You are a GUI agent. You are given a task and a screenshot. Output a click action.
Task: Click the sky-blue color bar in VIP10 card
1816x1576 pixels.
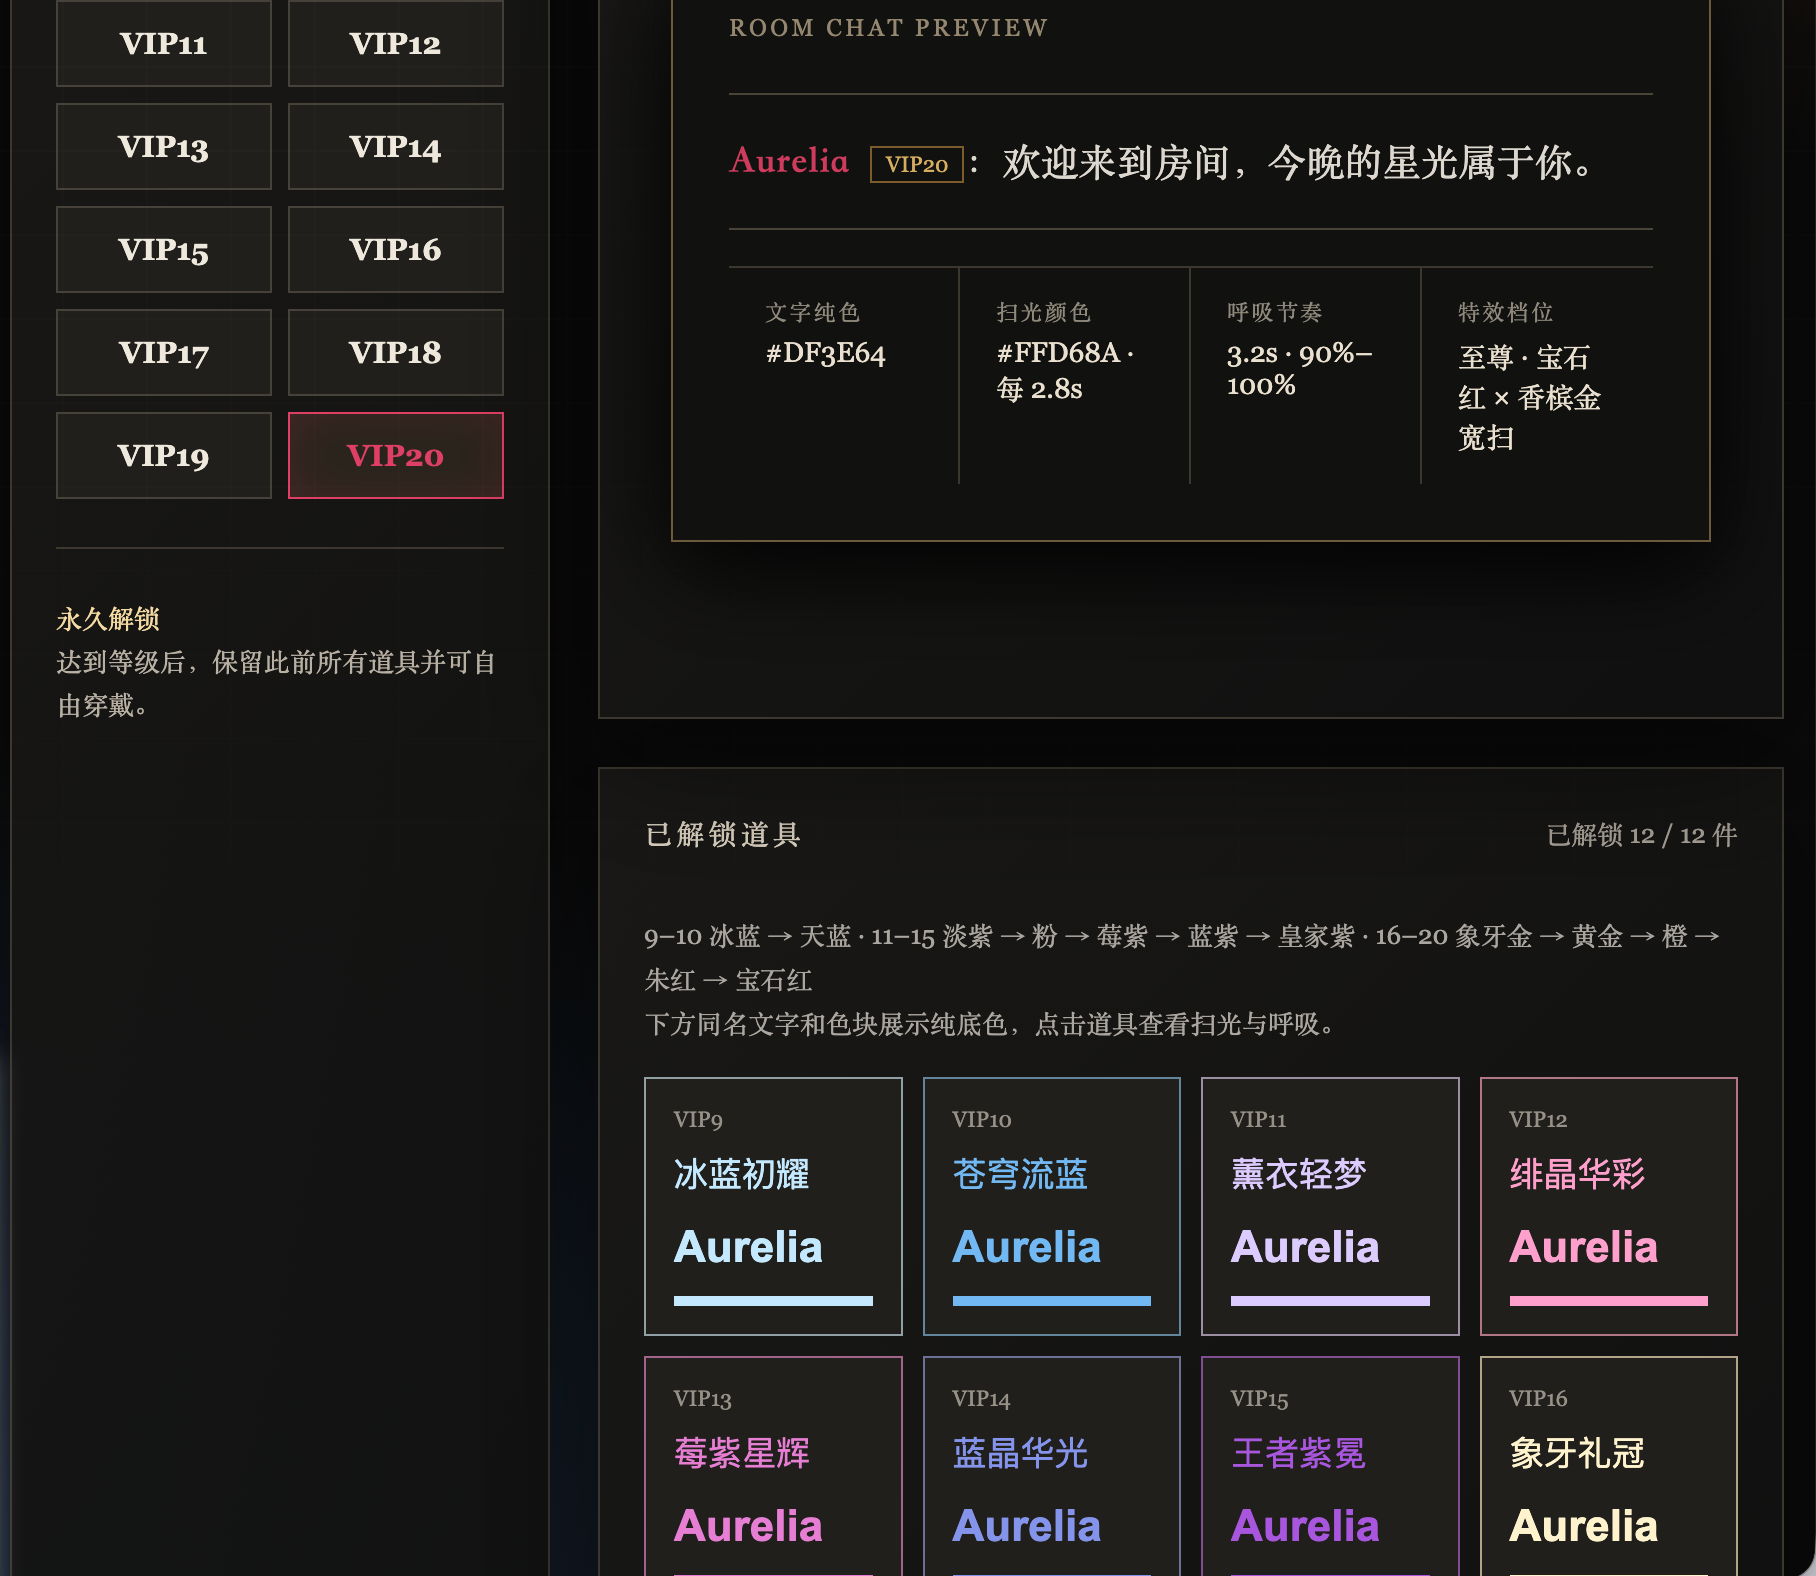(x=1052, y=1301)
